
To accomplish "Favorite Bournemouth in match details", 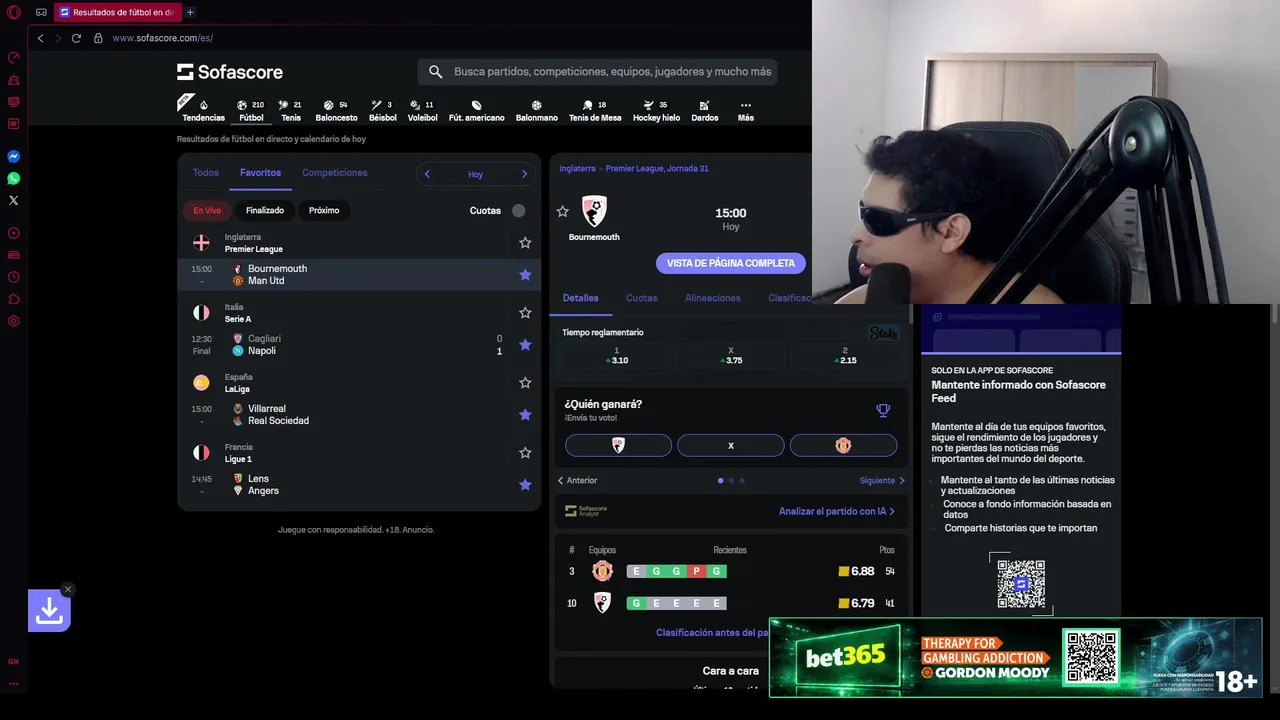I will [562, 212].
